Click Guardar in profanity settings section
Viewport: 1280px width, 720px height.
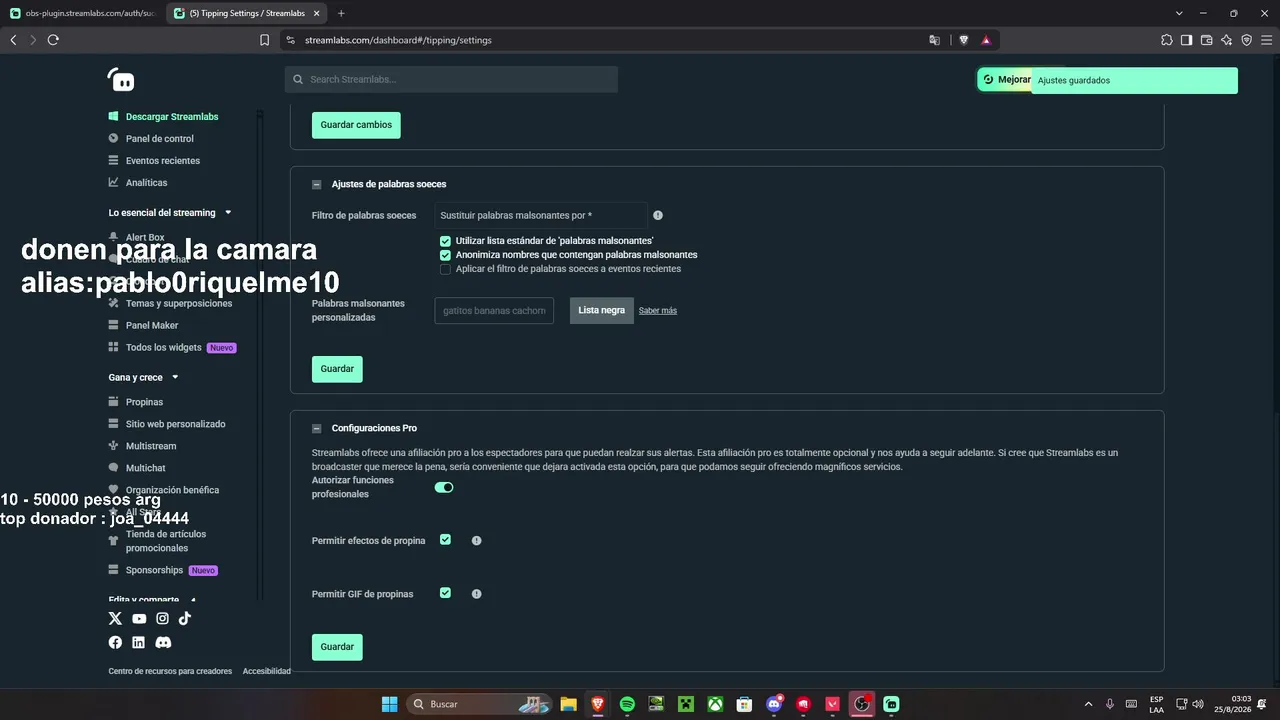click(x=337, y=369)
